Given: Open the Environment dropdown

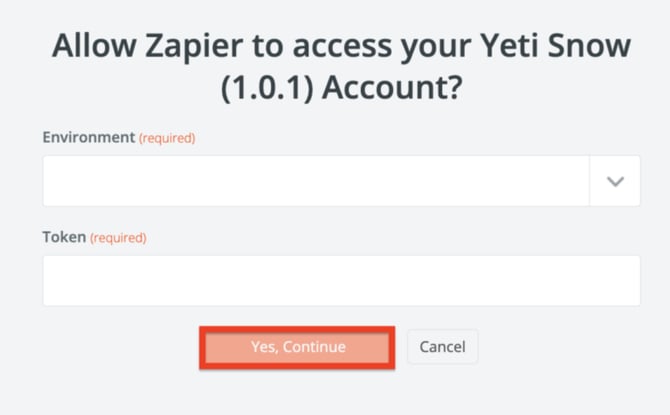Looking at the screenshot, I should coord(615,181).
